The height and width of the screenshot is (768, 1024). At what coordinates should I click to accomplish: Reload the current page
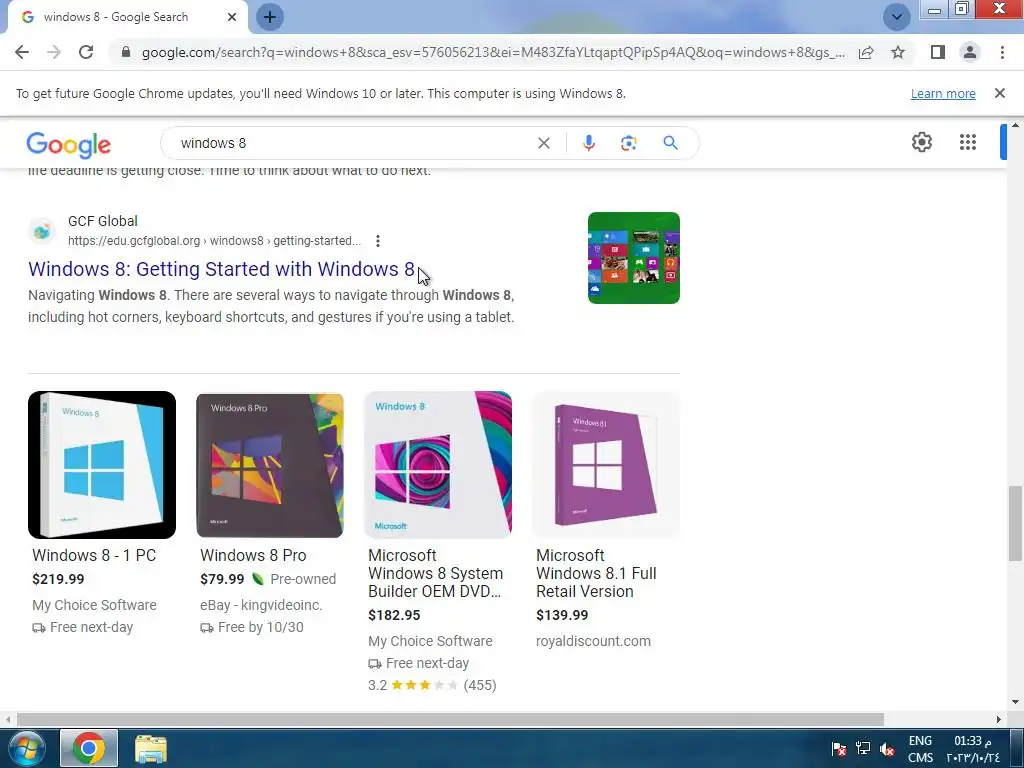click(86, 52)
